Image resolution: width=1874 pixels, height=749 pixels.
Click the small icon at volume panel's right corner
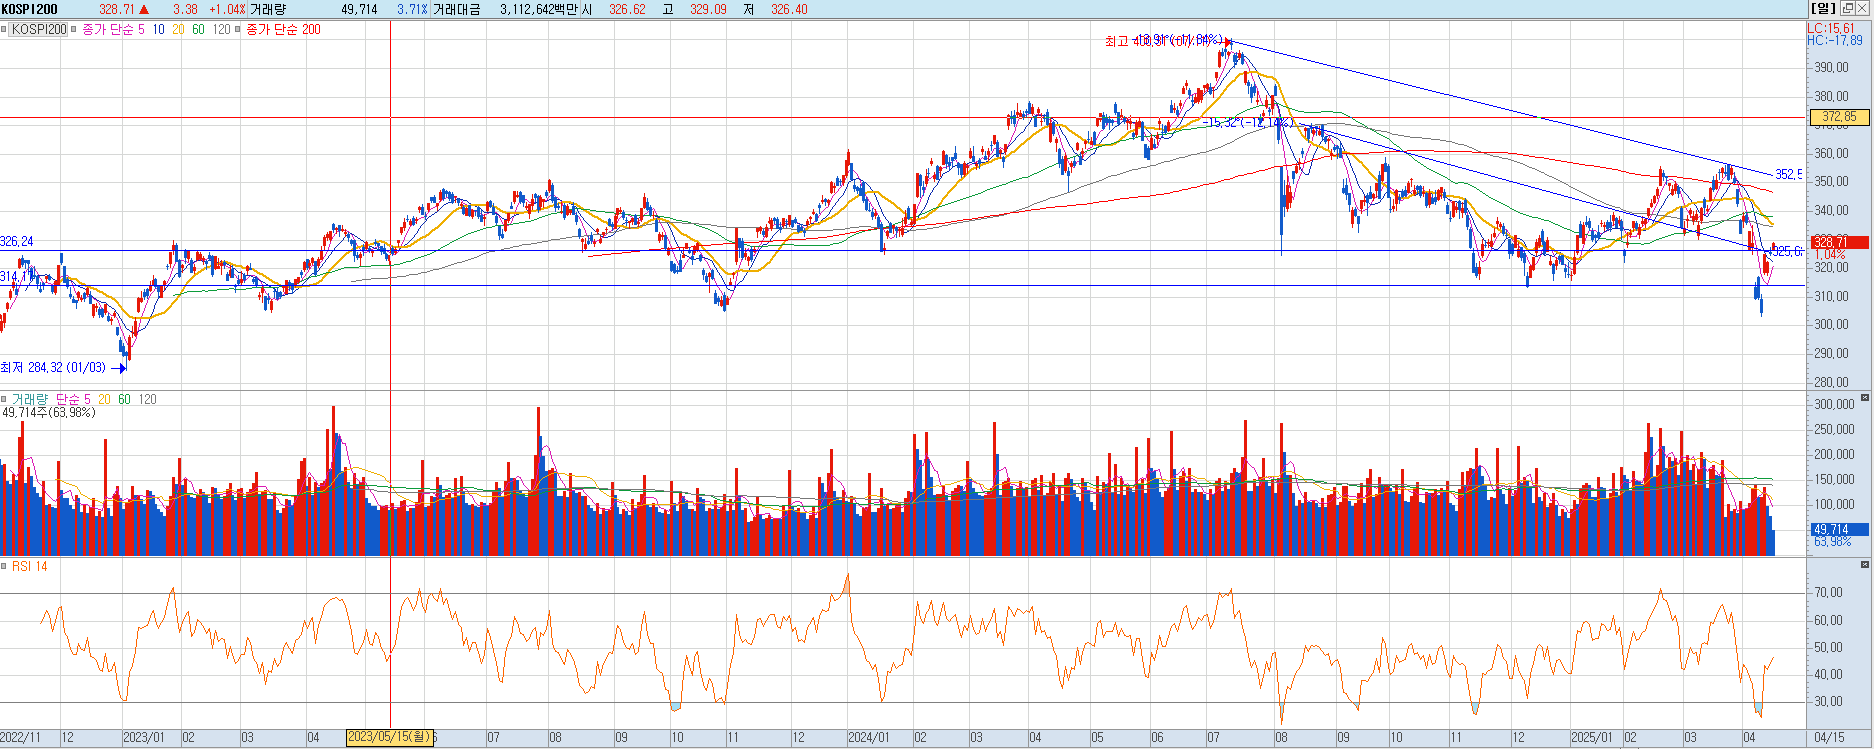coord(1865,397)
